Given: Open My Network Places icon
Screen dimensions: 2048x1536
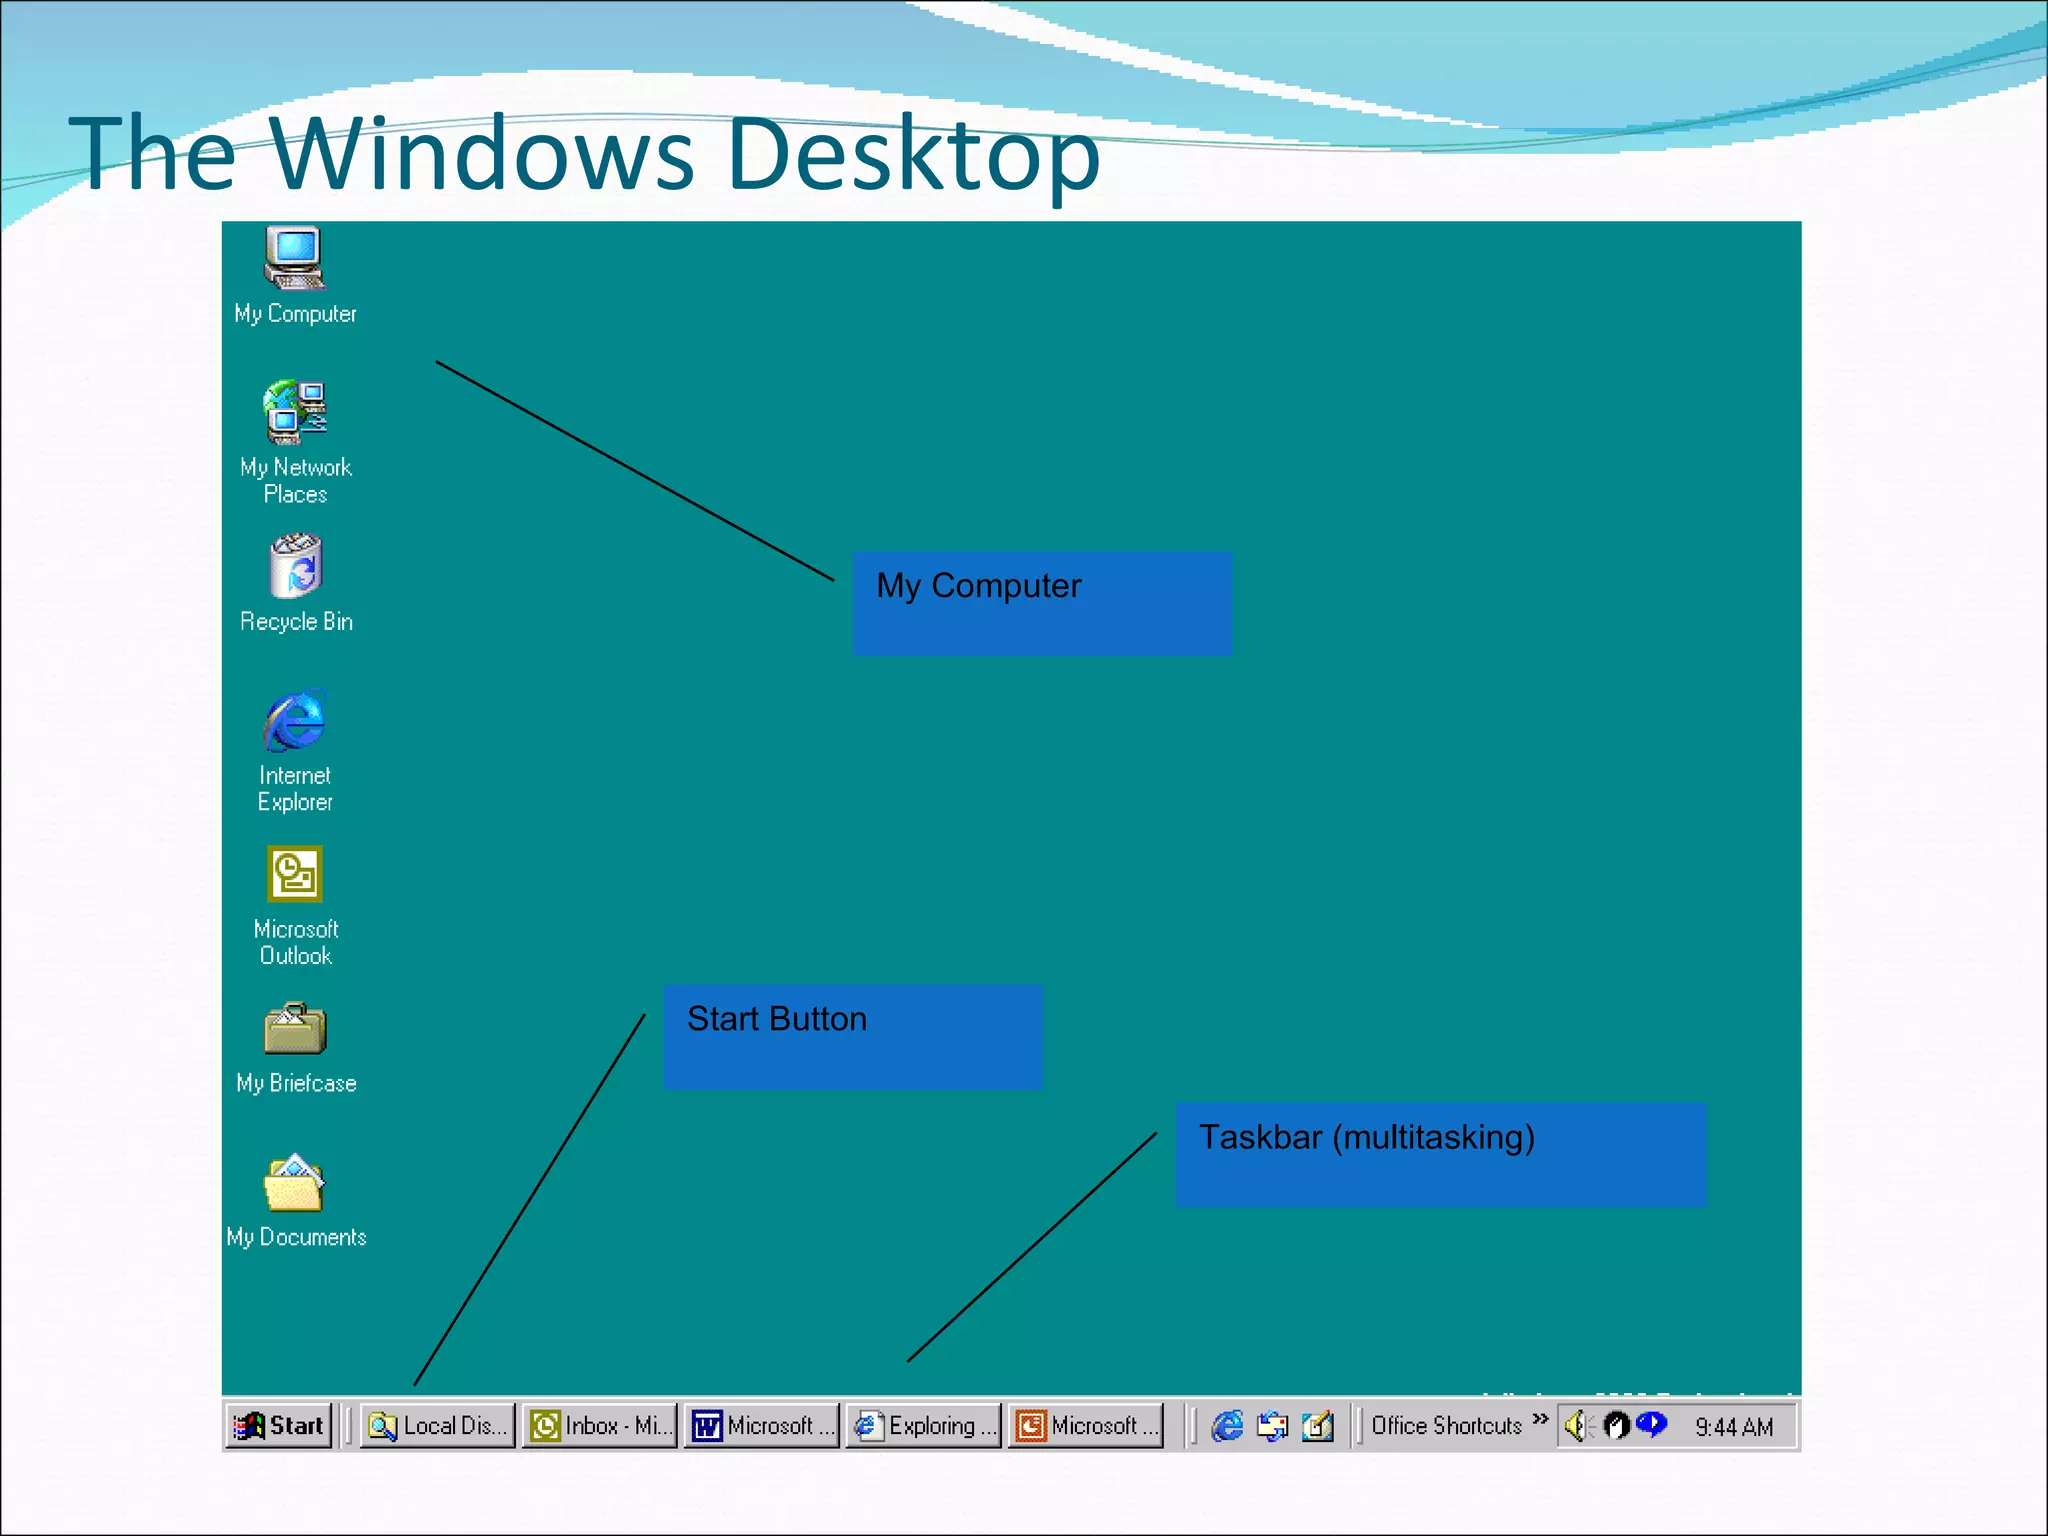Looking at the screenshot, I should (x=295, y=412).
